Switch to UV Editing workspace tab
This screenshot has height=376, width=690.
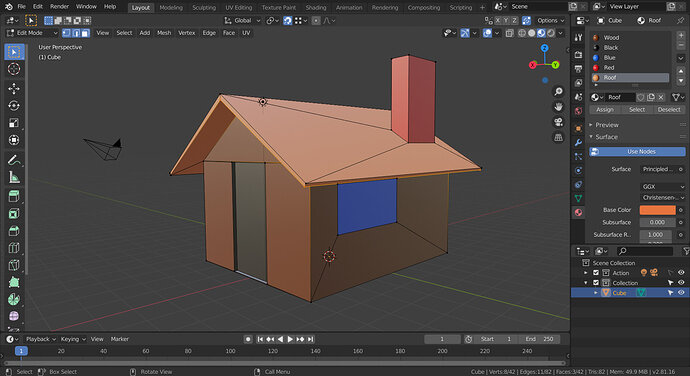point(239,7)
